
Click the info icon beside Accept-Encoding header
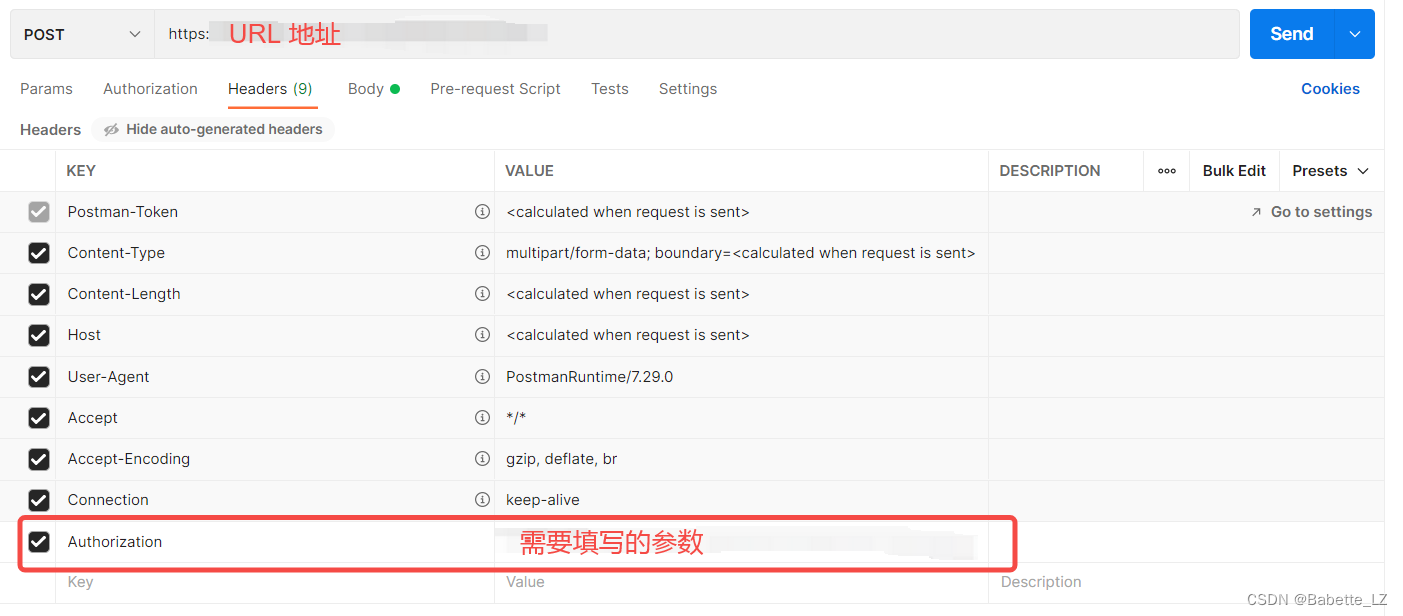click(x=483, y=458)
